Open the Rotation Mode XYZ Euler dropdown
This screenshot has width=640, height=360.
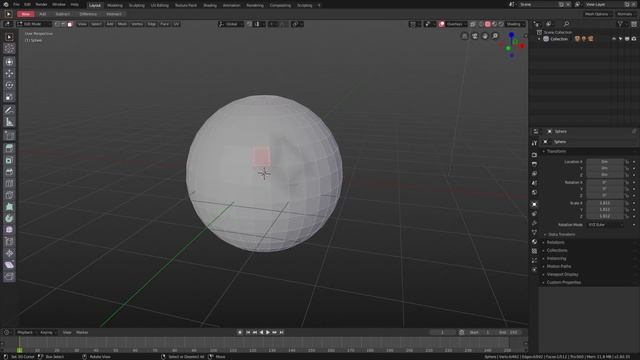606,225
